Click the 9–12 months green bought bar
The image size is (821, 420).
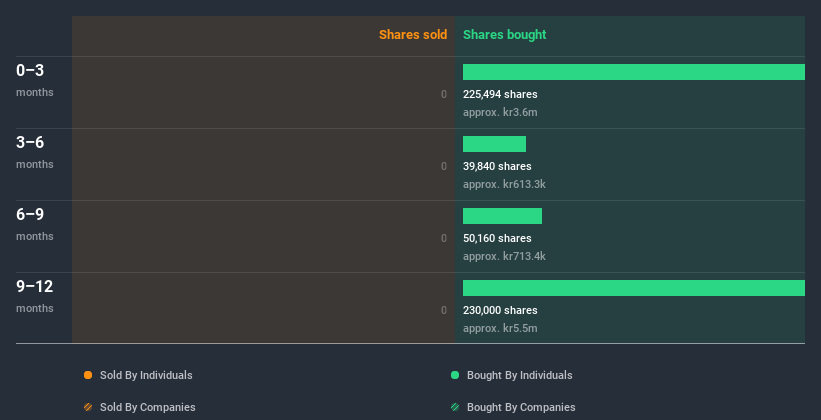634,288
